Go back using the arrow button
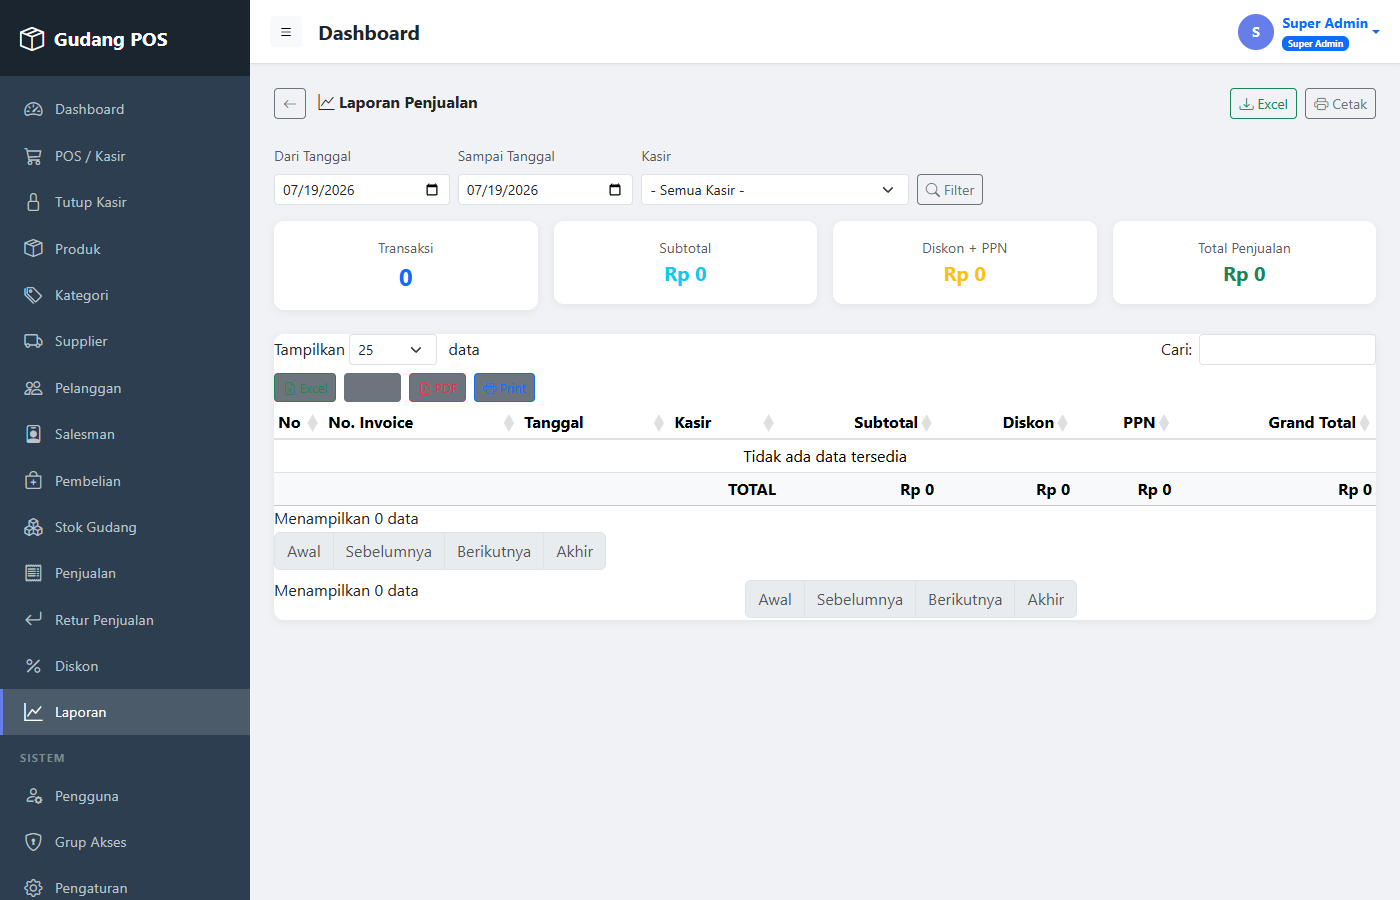1400x900 pixels. pos(290,103)
